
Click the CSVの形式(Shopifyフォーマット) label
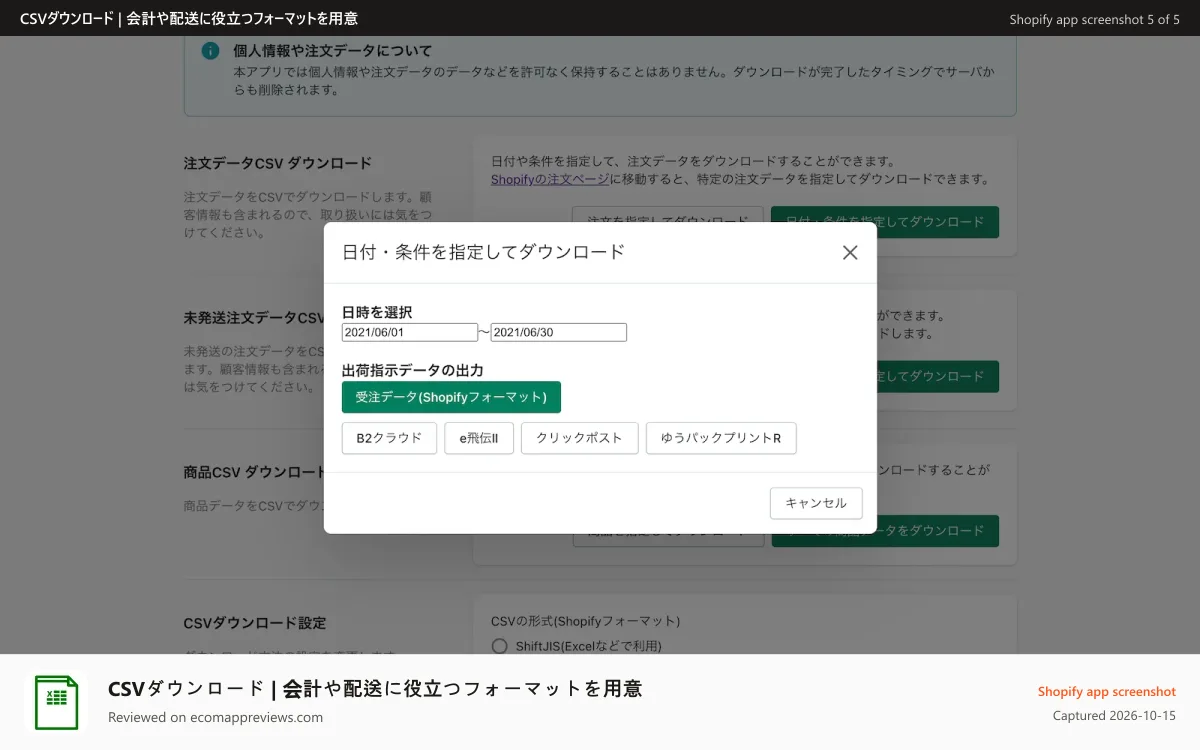click(x=586, y=621)
